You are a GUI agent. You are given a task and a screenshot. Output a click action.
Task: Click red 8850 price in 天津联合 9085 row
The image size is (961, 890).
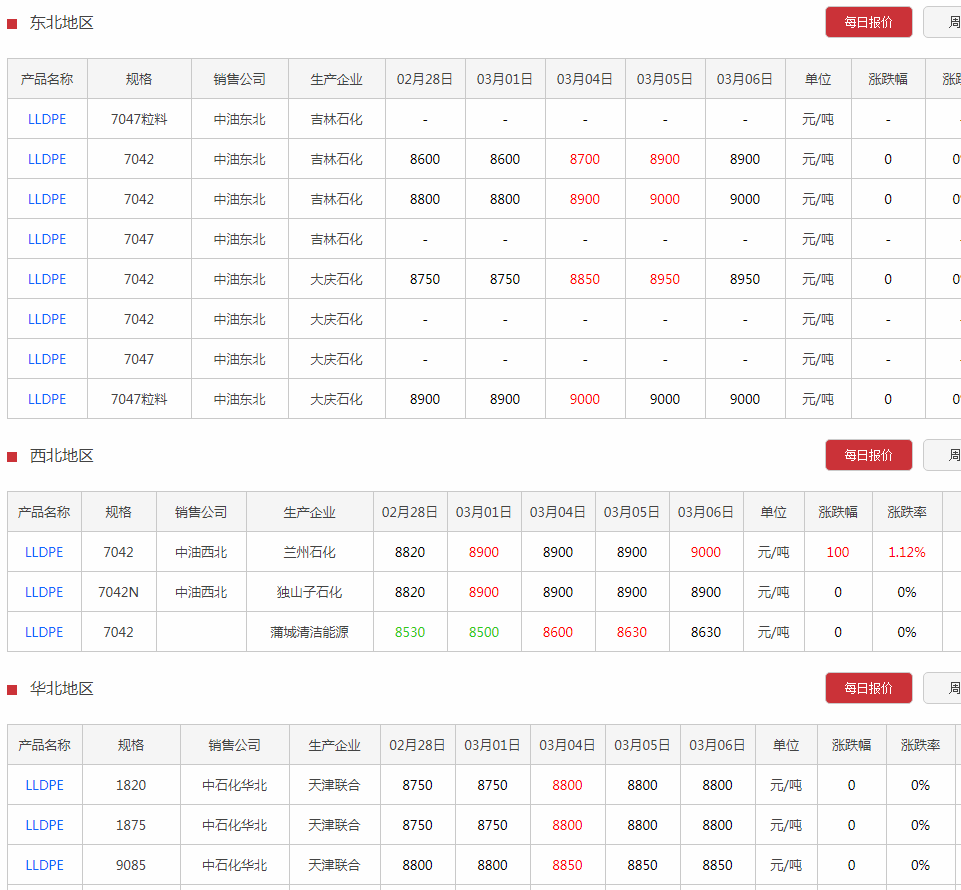(x=568, y=865)
